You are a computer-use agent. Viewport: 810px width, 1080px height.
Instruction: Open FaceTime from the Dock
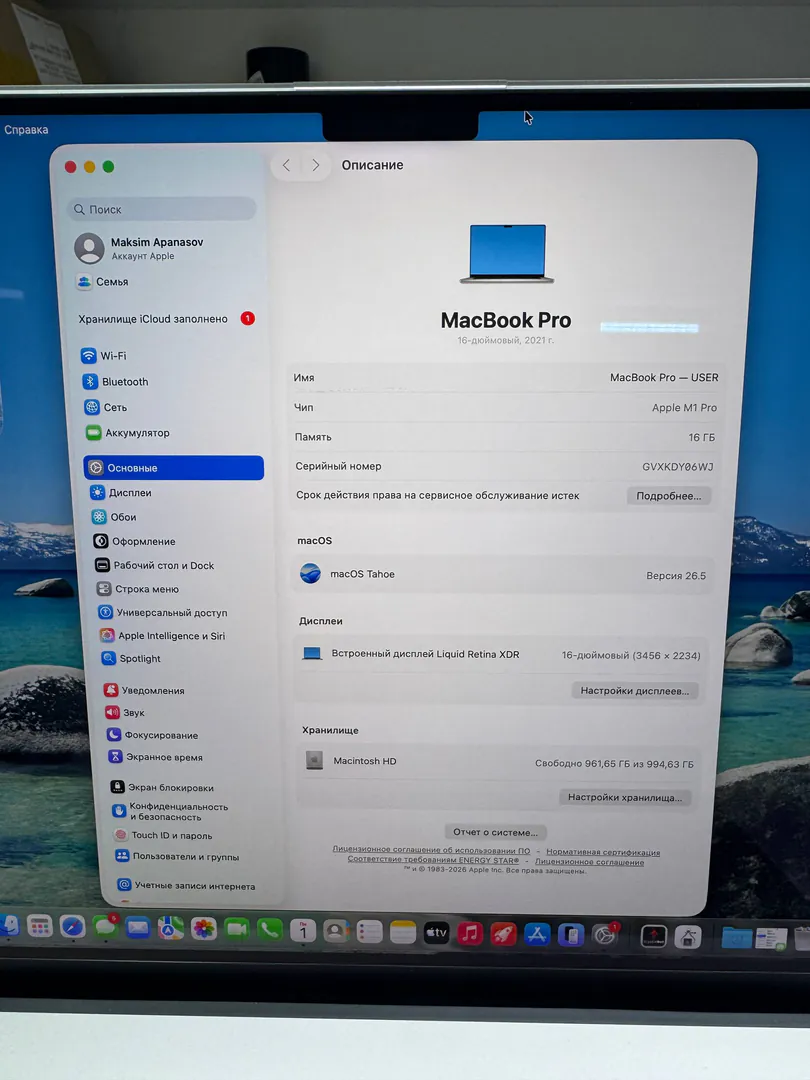pyautogui.click(x=236, y=930)
